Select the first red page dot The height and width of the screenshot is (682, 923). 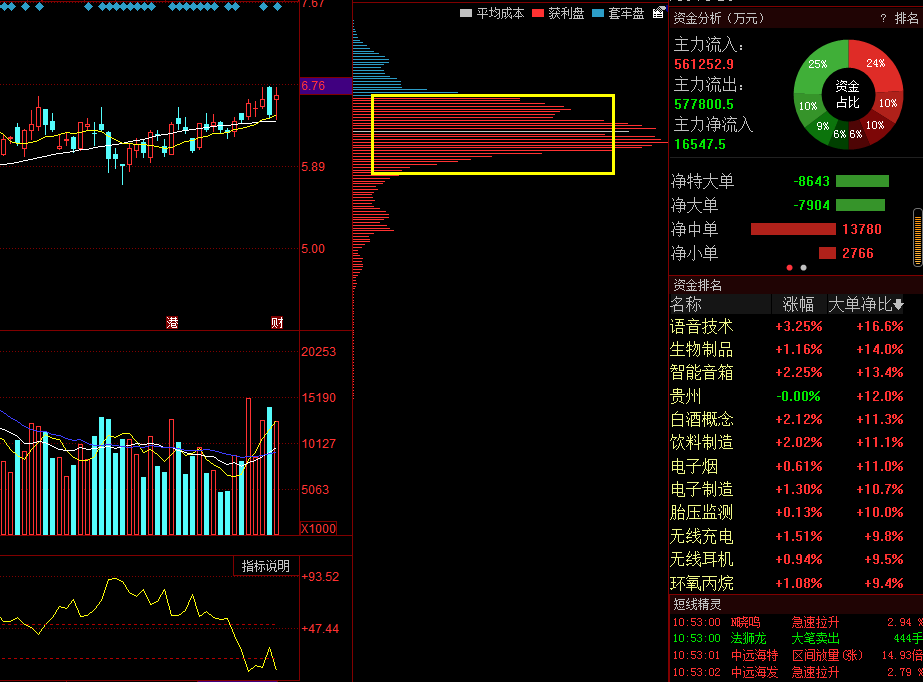[x=789, y=268]
